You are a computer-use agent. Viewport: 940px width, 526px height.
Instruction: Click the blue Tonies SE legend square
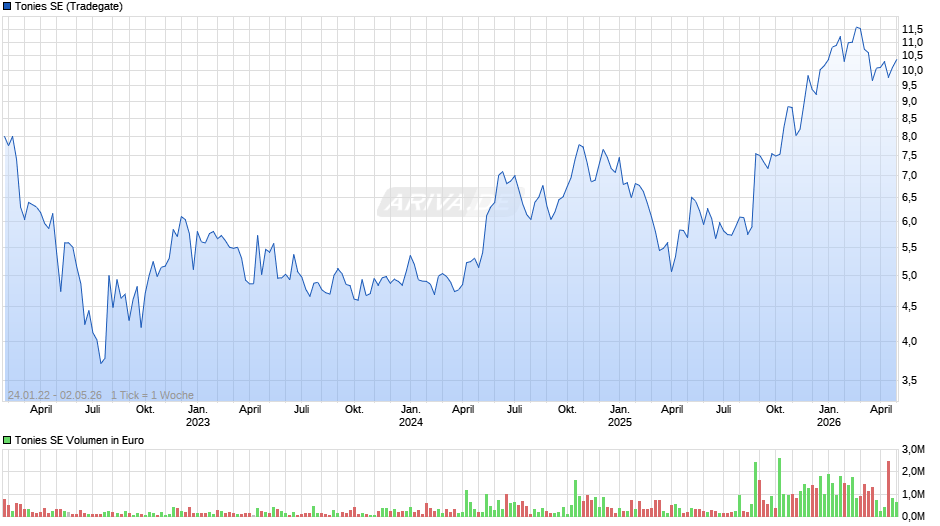[x=7, y=7]
